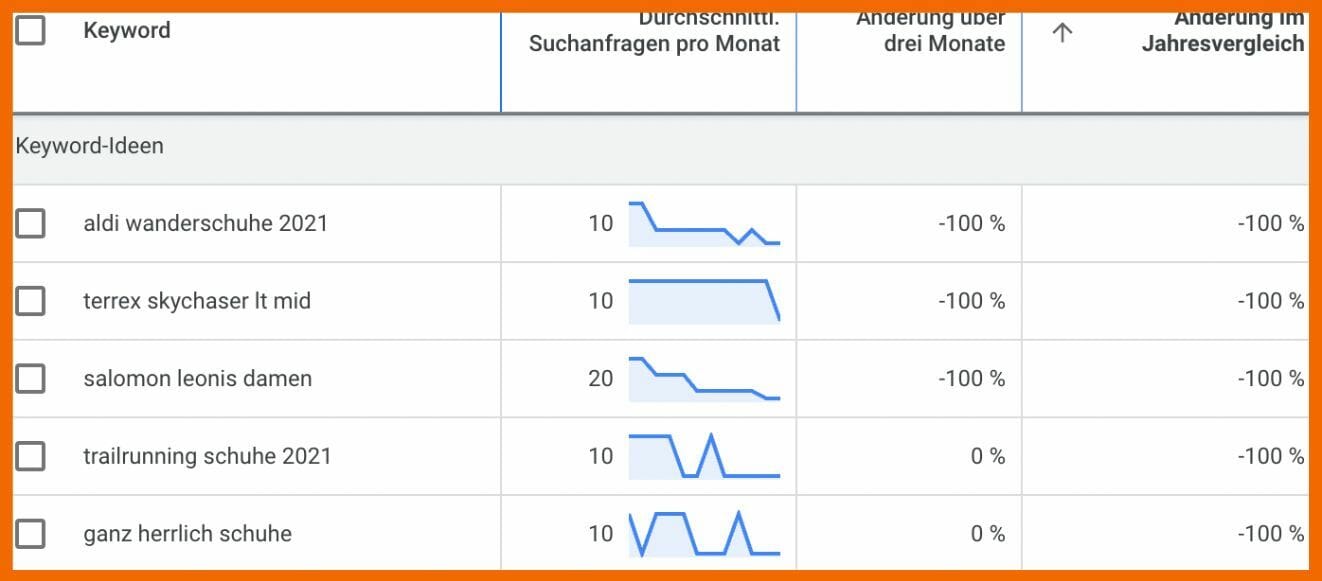Check the select-all checkbox in the header
This screenshot has width=1322, height=581.
(31, 30)
